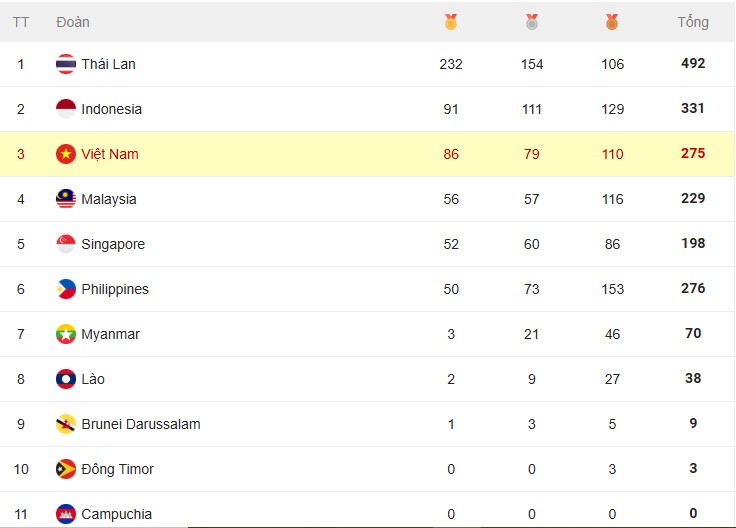Select the Đoàn column header
This screenshot has width=736, height=528.
point(73,22)
